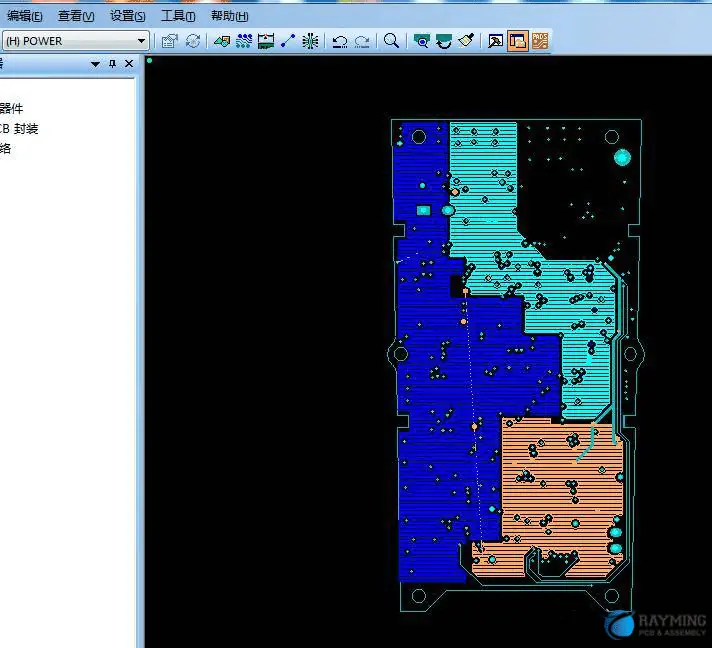This screenshot has height=648, width=712.
Task: Click the PADS icon at toolbar end
Action: (x=540, y=41)
